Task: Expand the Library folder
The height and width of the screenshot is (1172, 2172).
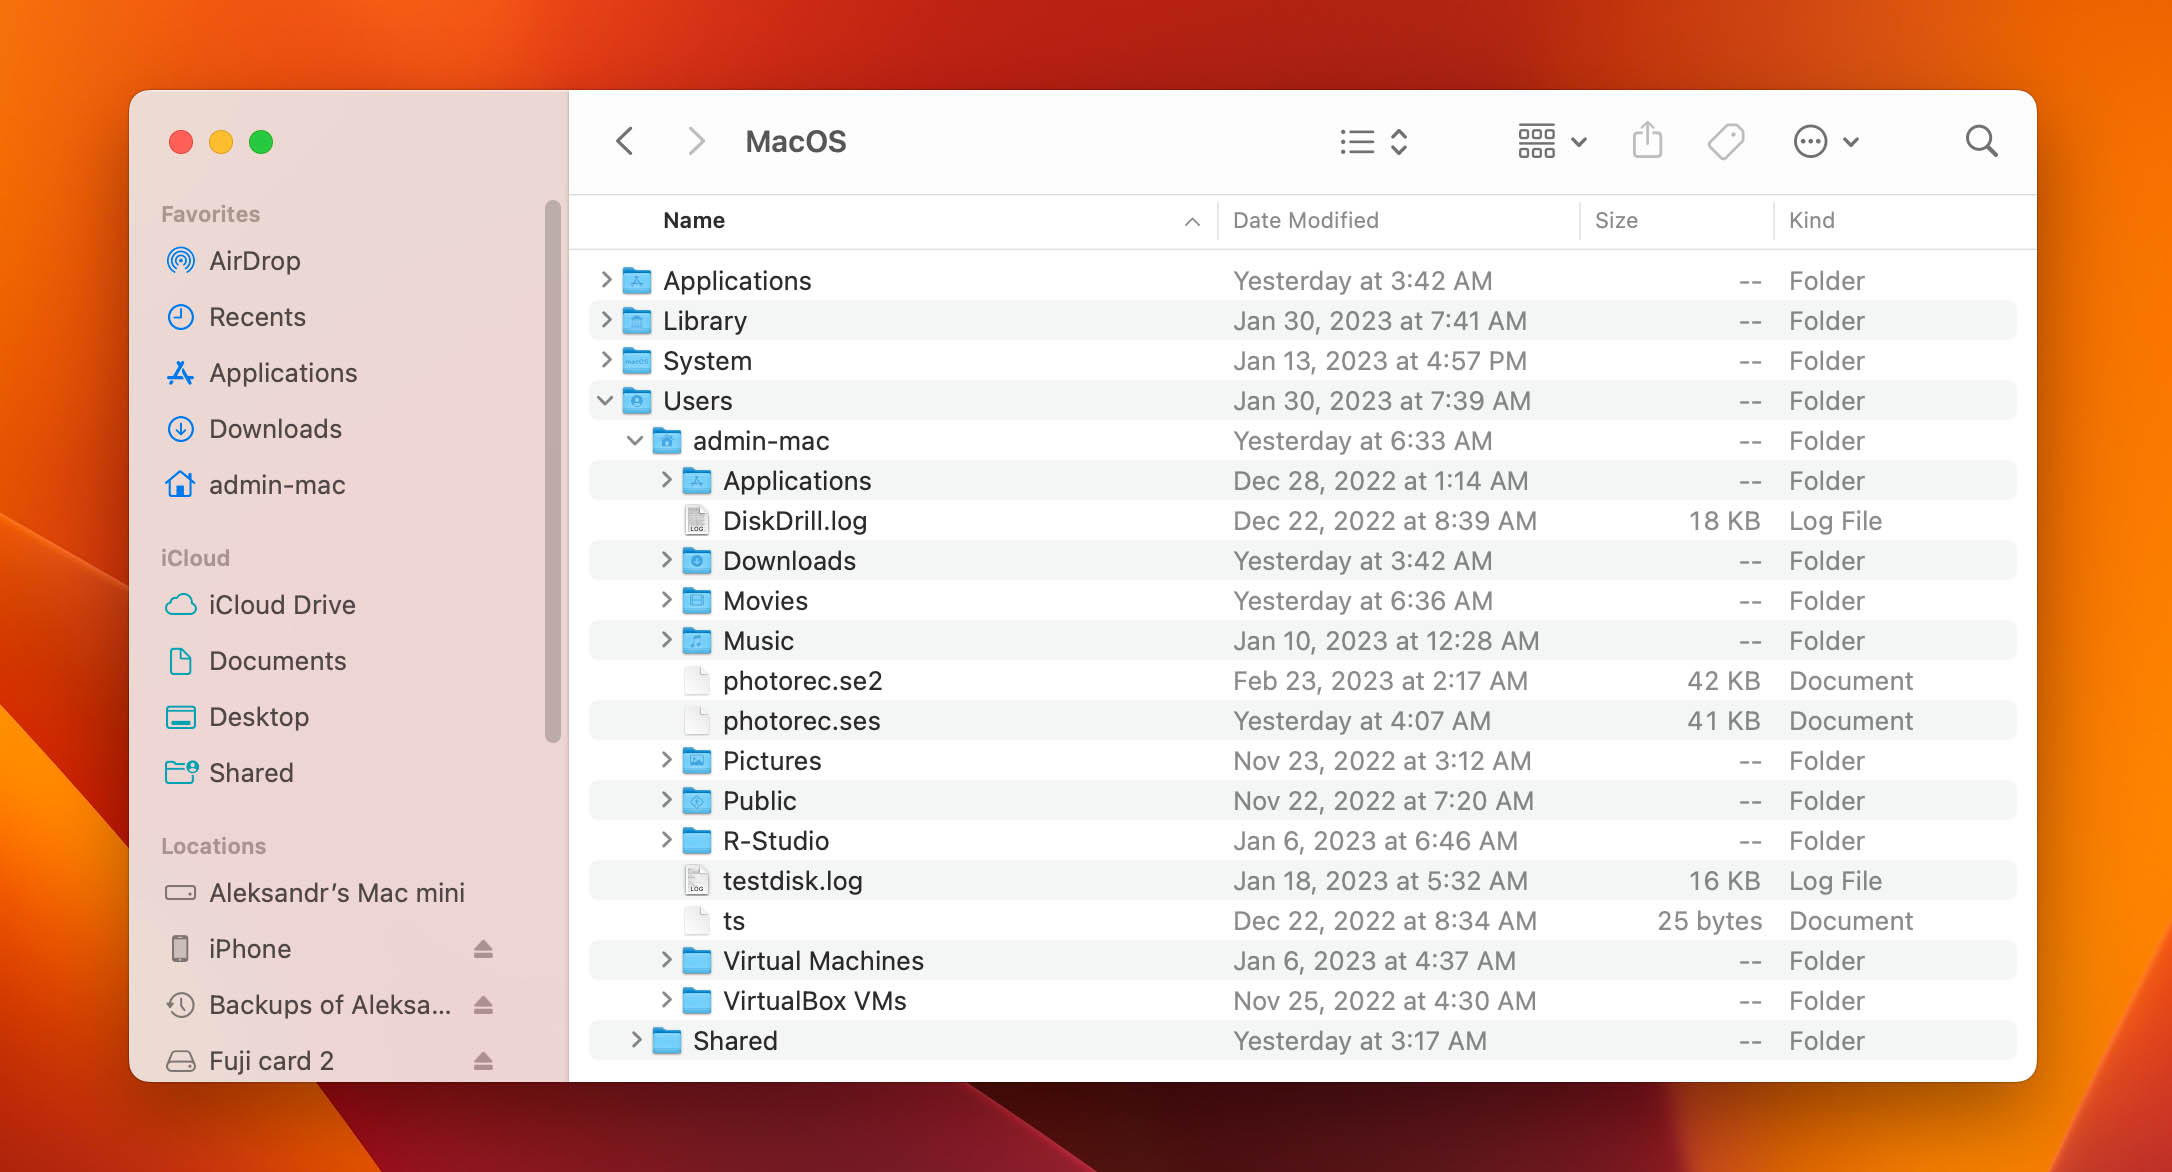Action: pyautogui.click(x=606, y=320)
